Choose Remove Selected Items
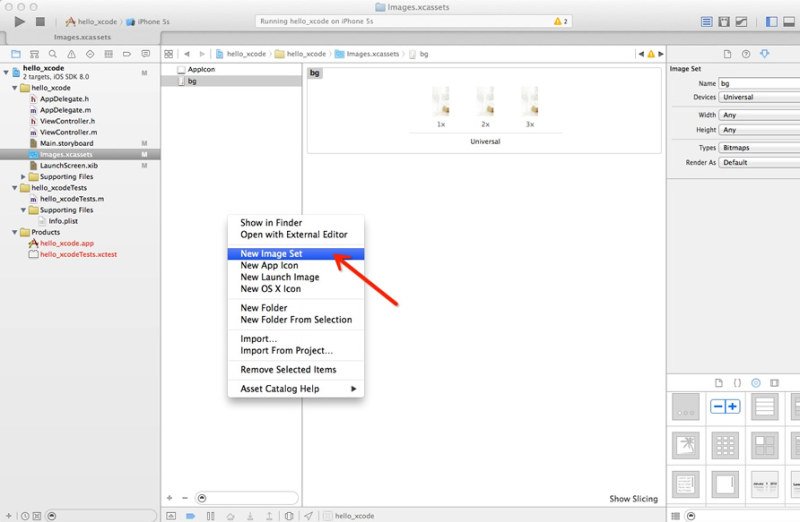 click(x=295, y=369)
